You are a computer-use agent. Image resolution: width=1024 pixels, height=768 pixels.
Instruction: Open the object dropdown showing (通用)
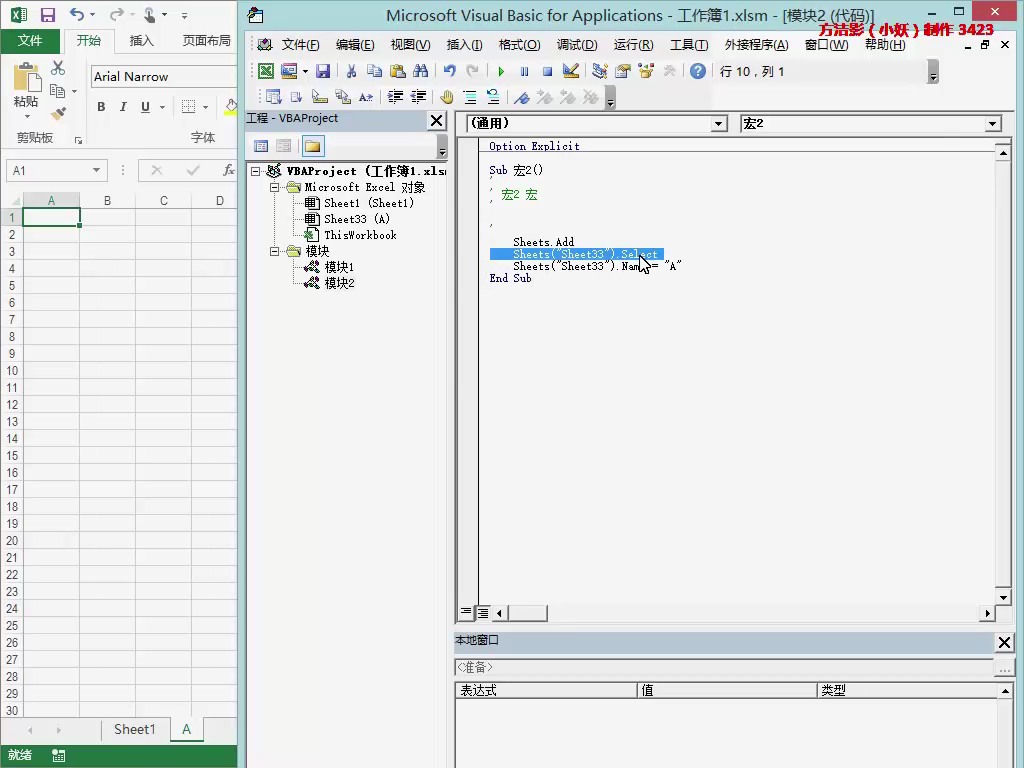718,123
